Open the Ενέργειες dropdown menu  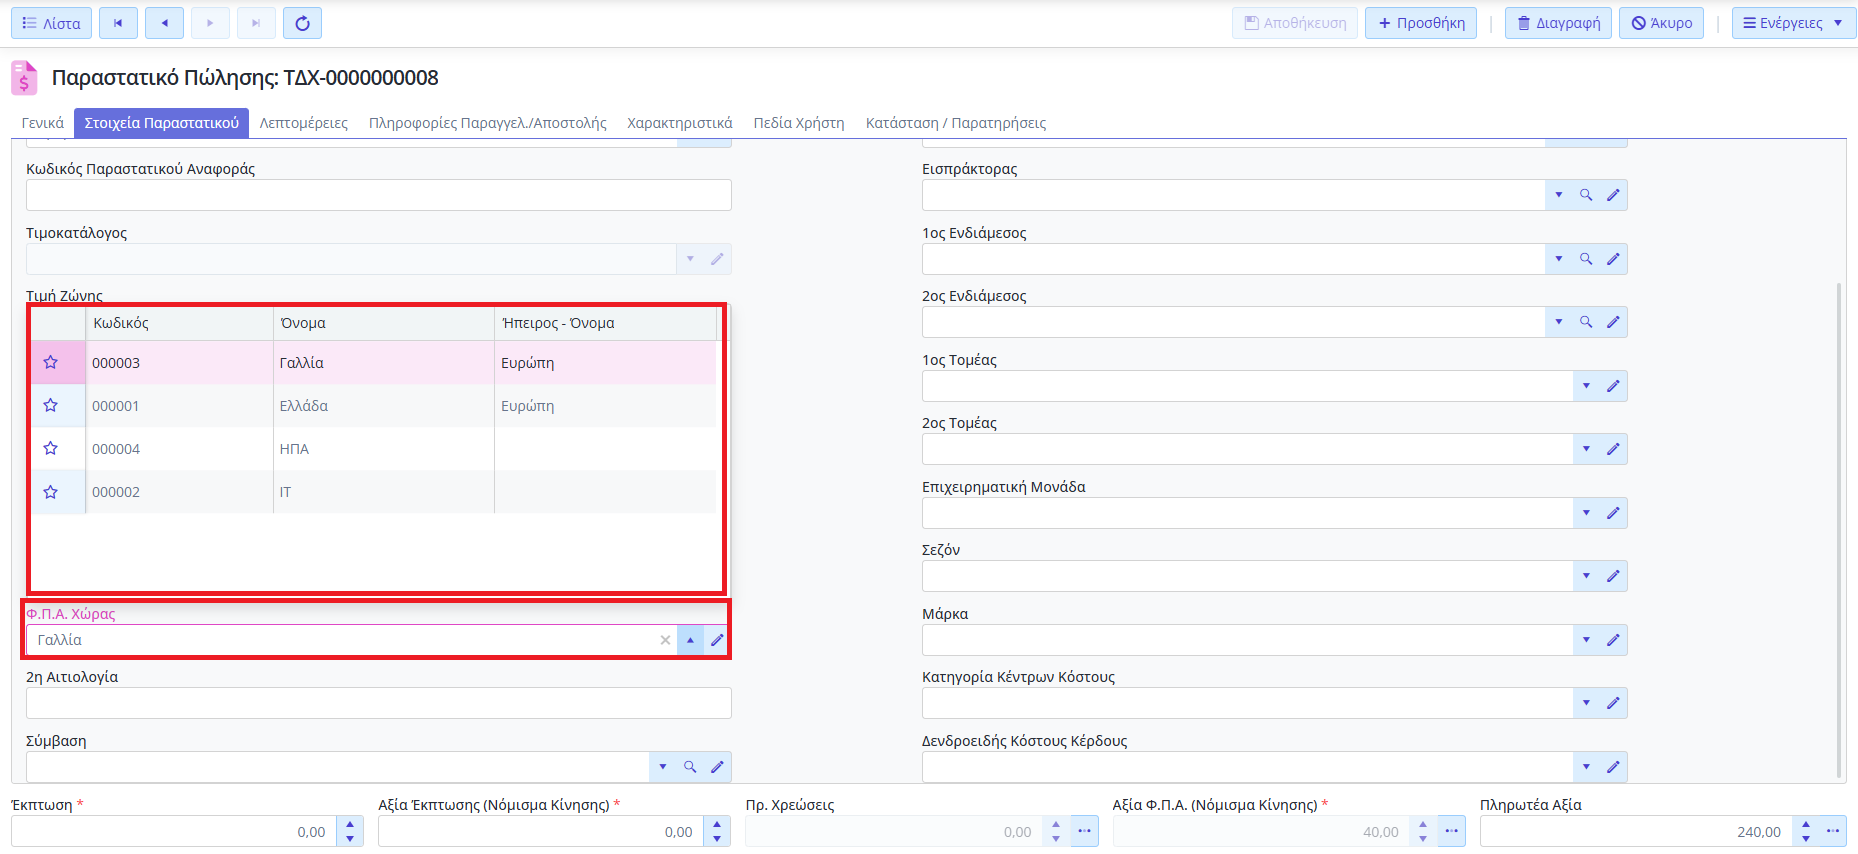pos(1793,23)
